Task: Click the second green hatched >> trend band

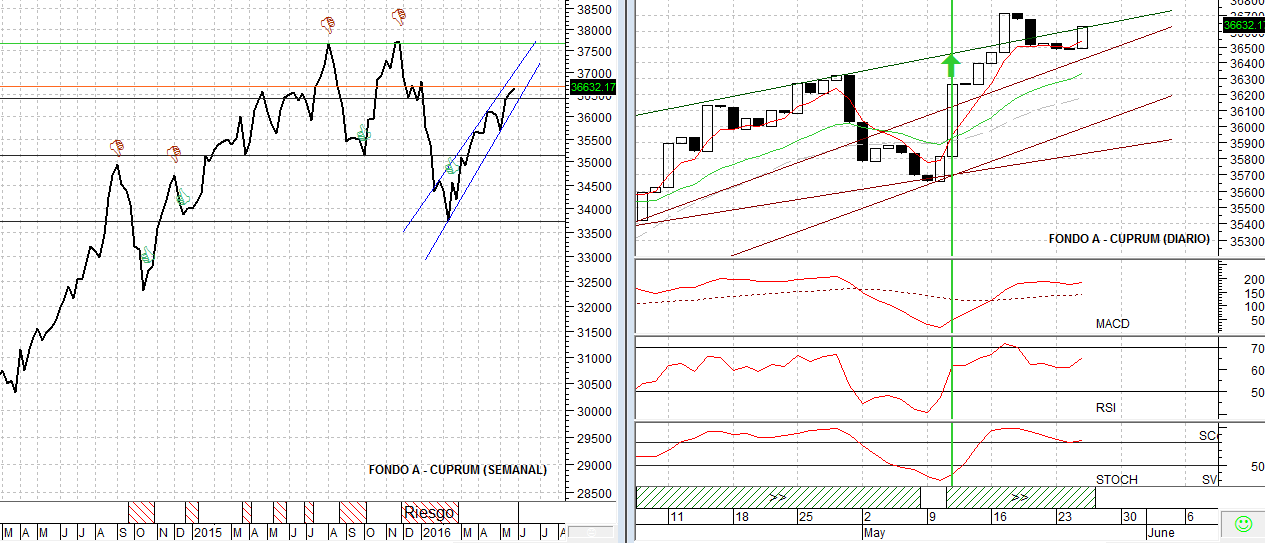Action: point(1020,496)
